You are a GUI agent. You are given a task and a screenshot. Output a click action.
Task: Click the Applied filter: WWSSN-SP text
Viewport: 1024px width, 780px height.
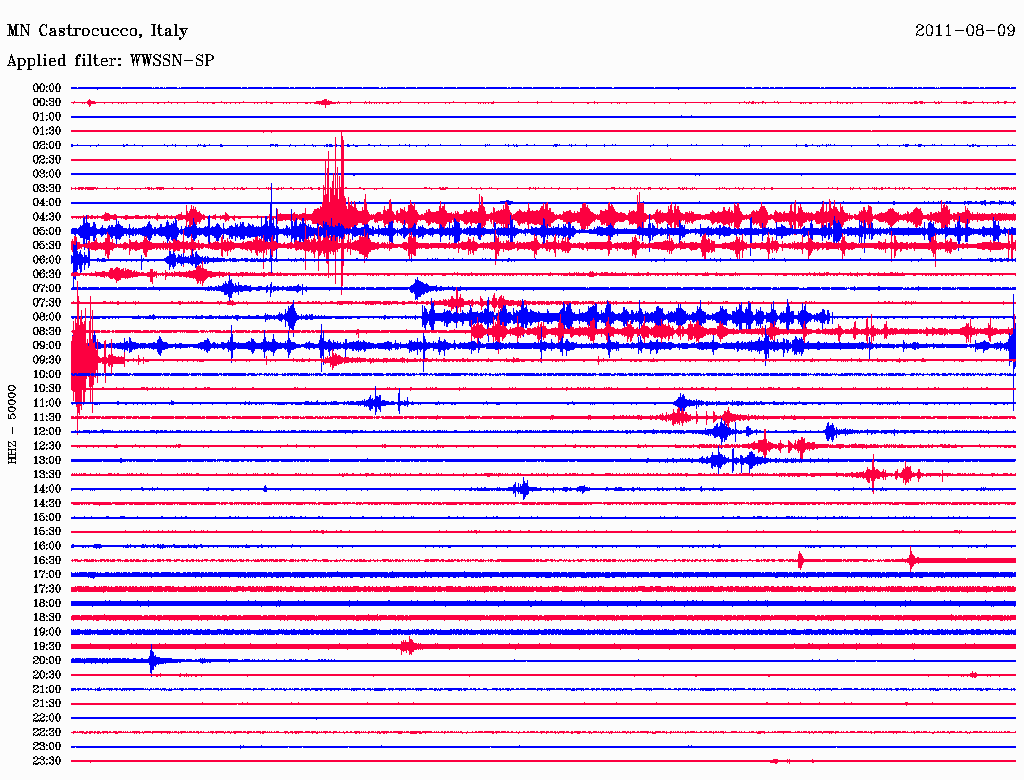pyautogui.click(x=110, y=61)
